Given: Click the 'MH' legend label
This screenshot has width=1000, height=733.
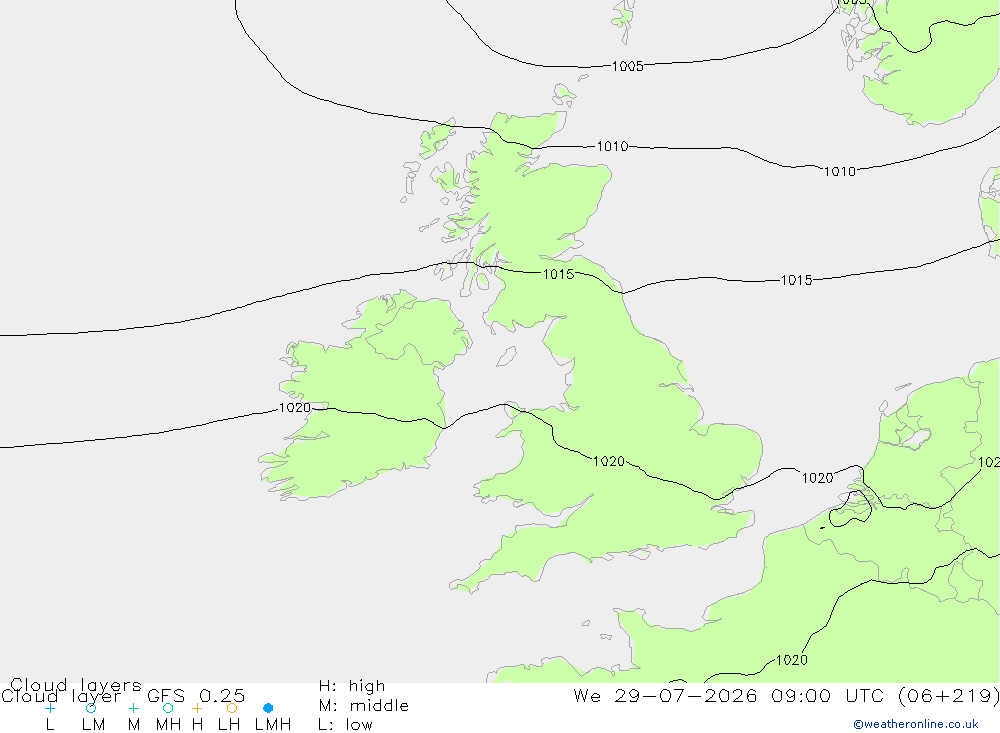Looking at the screenshot, I should [168, 725].
